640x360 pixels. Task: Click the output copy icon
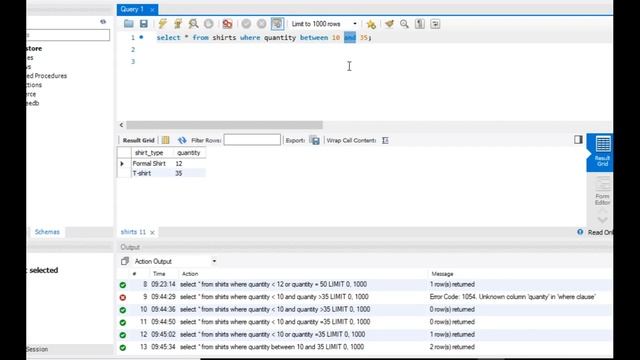(124, 261)
